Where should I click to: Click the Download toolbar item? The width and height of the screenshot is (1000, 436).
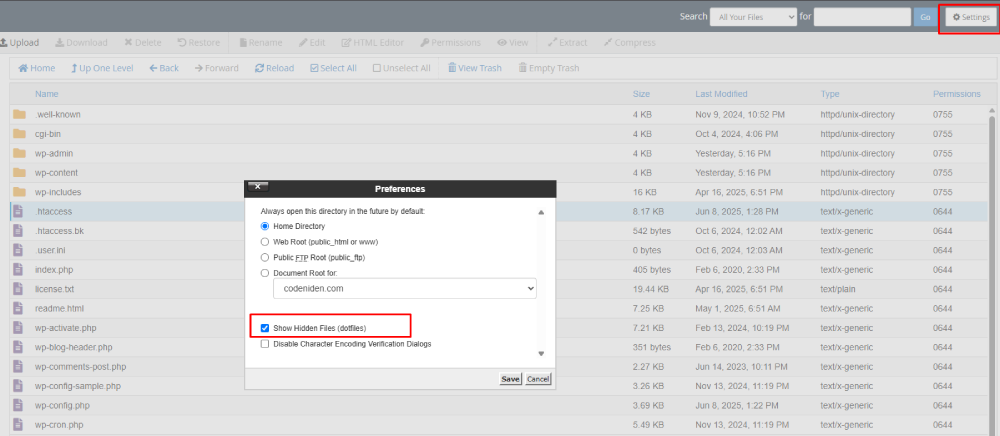coord(81,43)
